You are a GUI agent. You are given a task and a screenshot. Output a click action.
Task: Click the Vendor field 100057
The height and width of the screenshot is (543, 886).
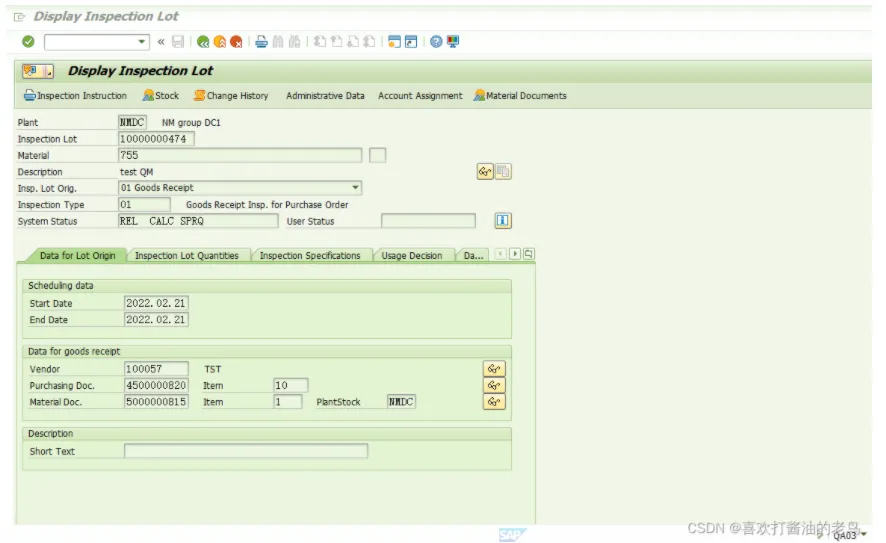(156, 368)
